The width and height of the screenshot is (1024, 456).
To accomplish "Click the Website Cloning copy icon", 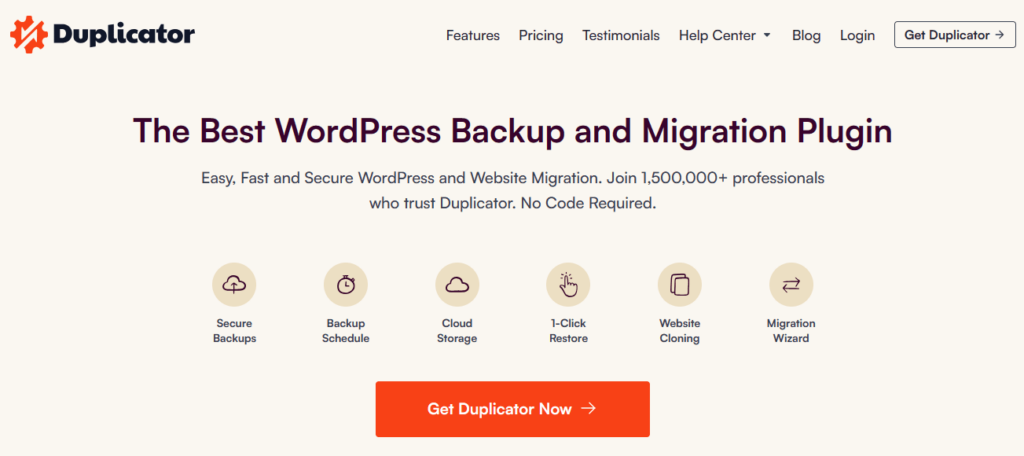I will [x=679, y=285].
